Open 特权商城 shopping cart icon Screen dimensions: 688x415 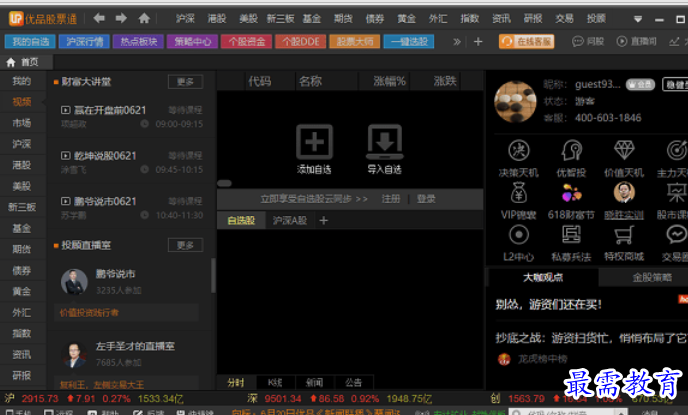[624, 235]
